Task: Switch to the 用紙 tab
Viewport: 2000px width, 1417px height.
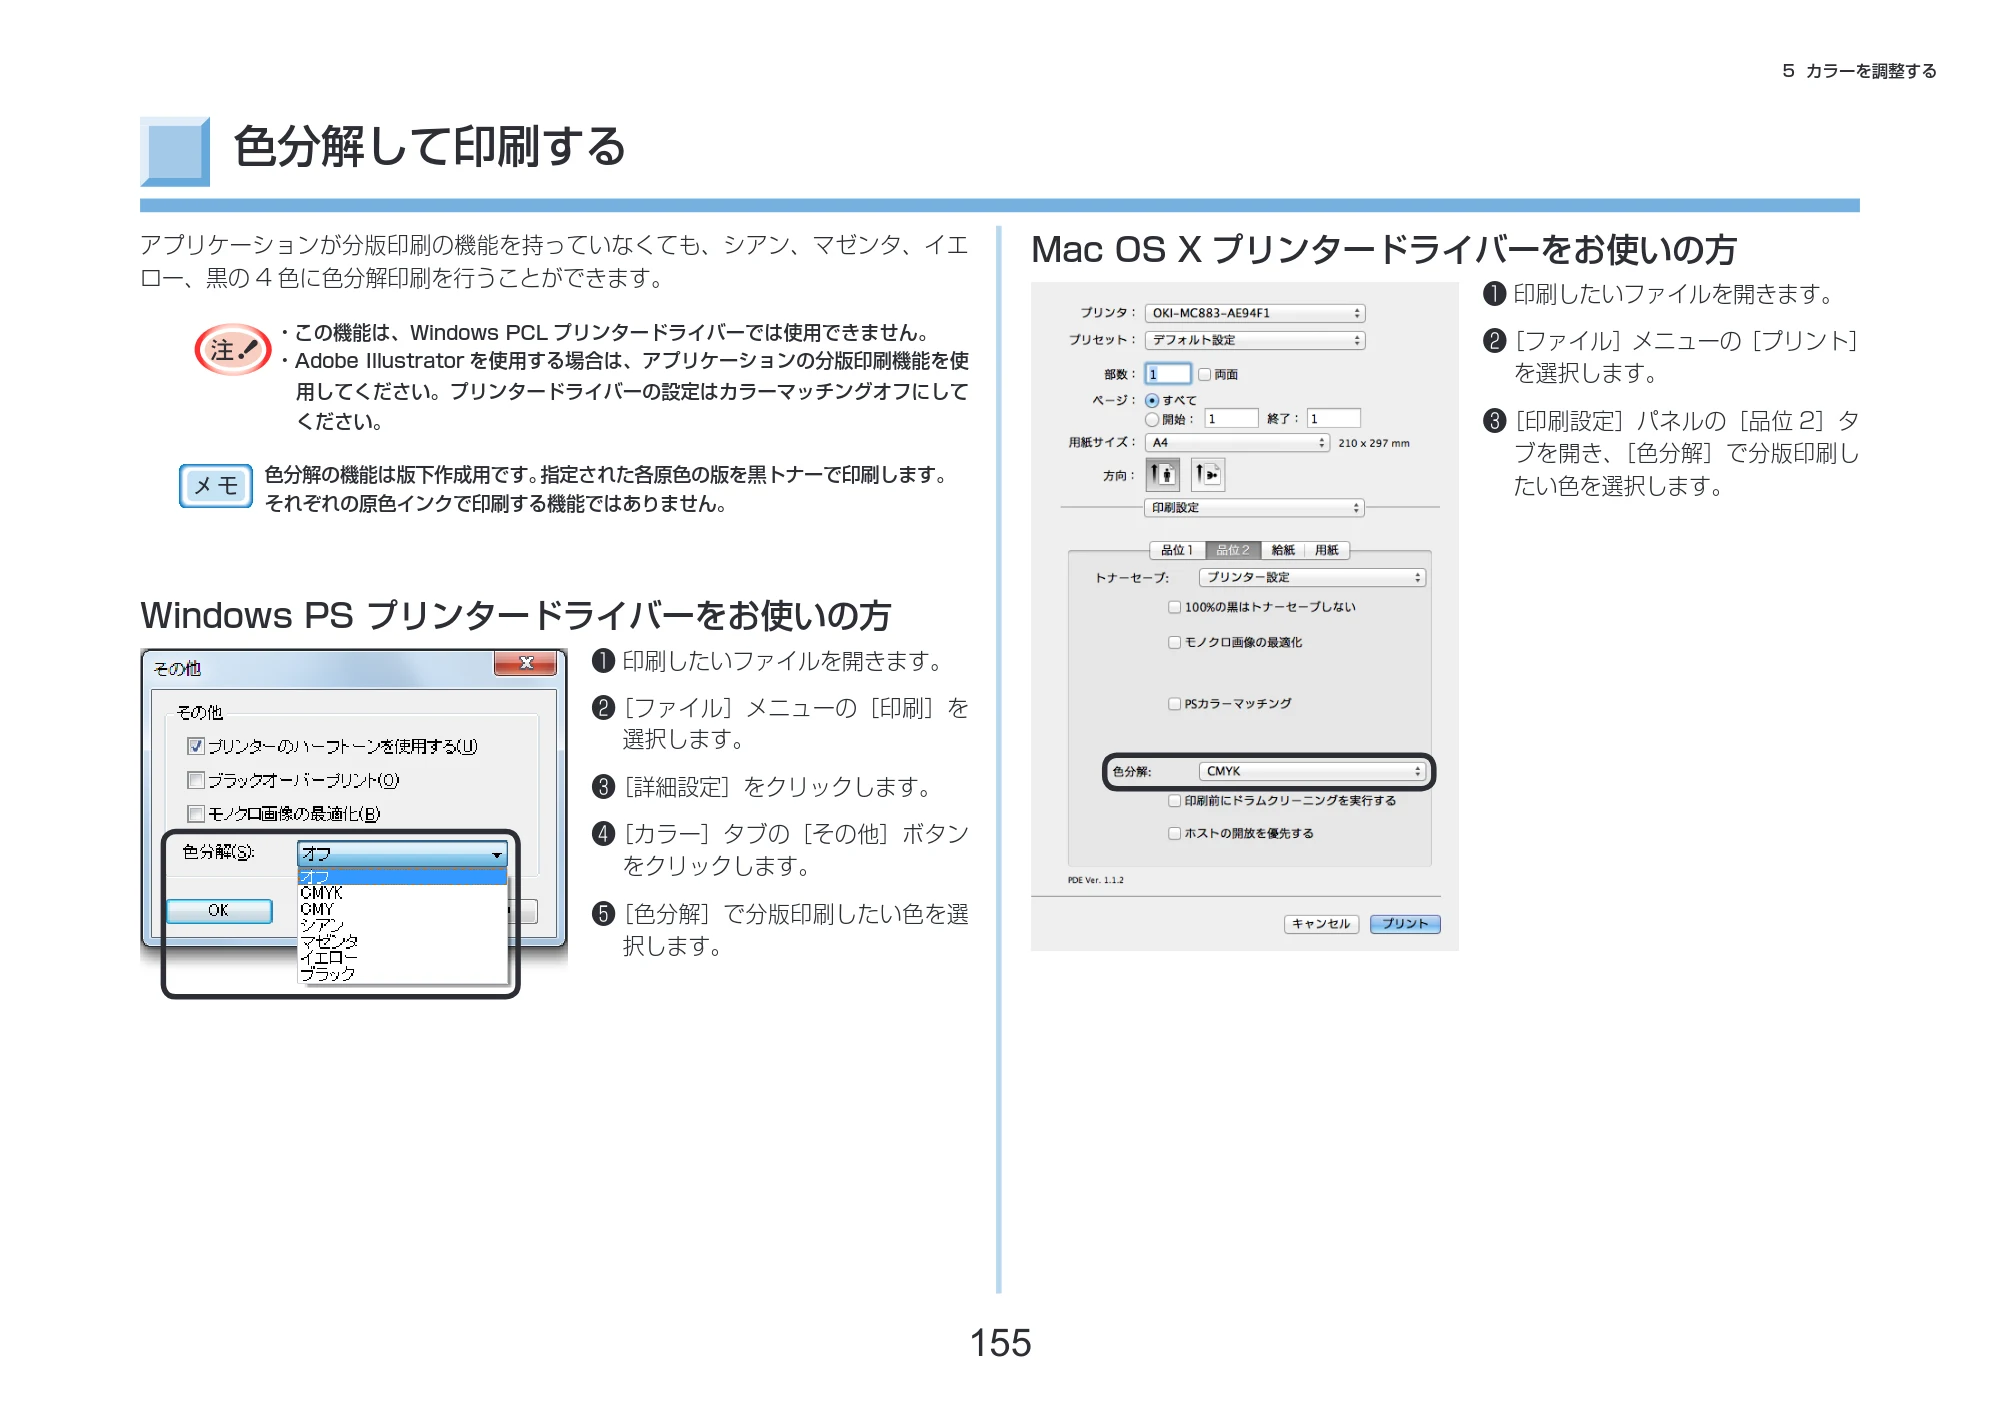Action: 1327,550
